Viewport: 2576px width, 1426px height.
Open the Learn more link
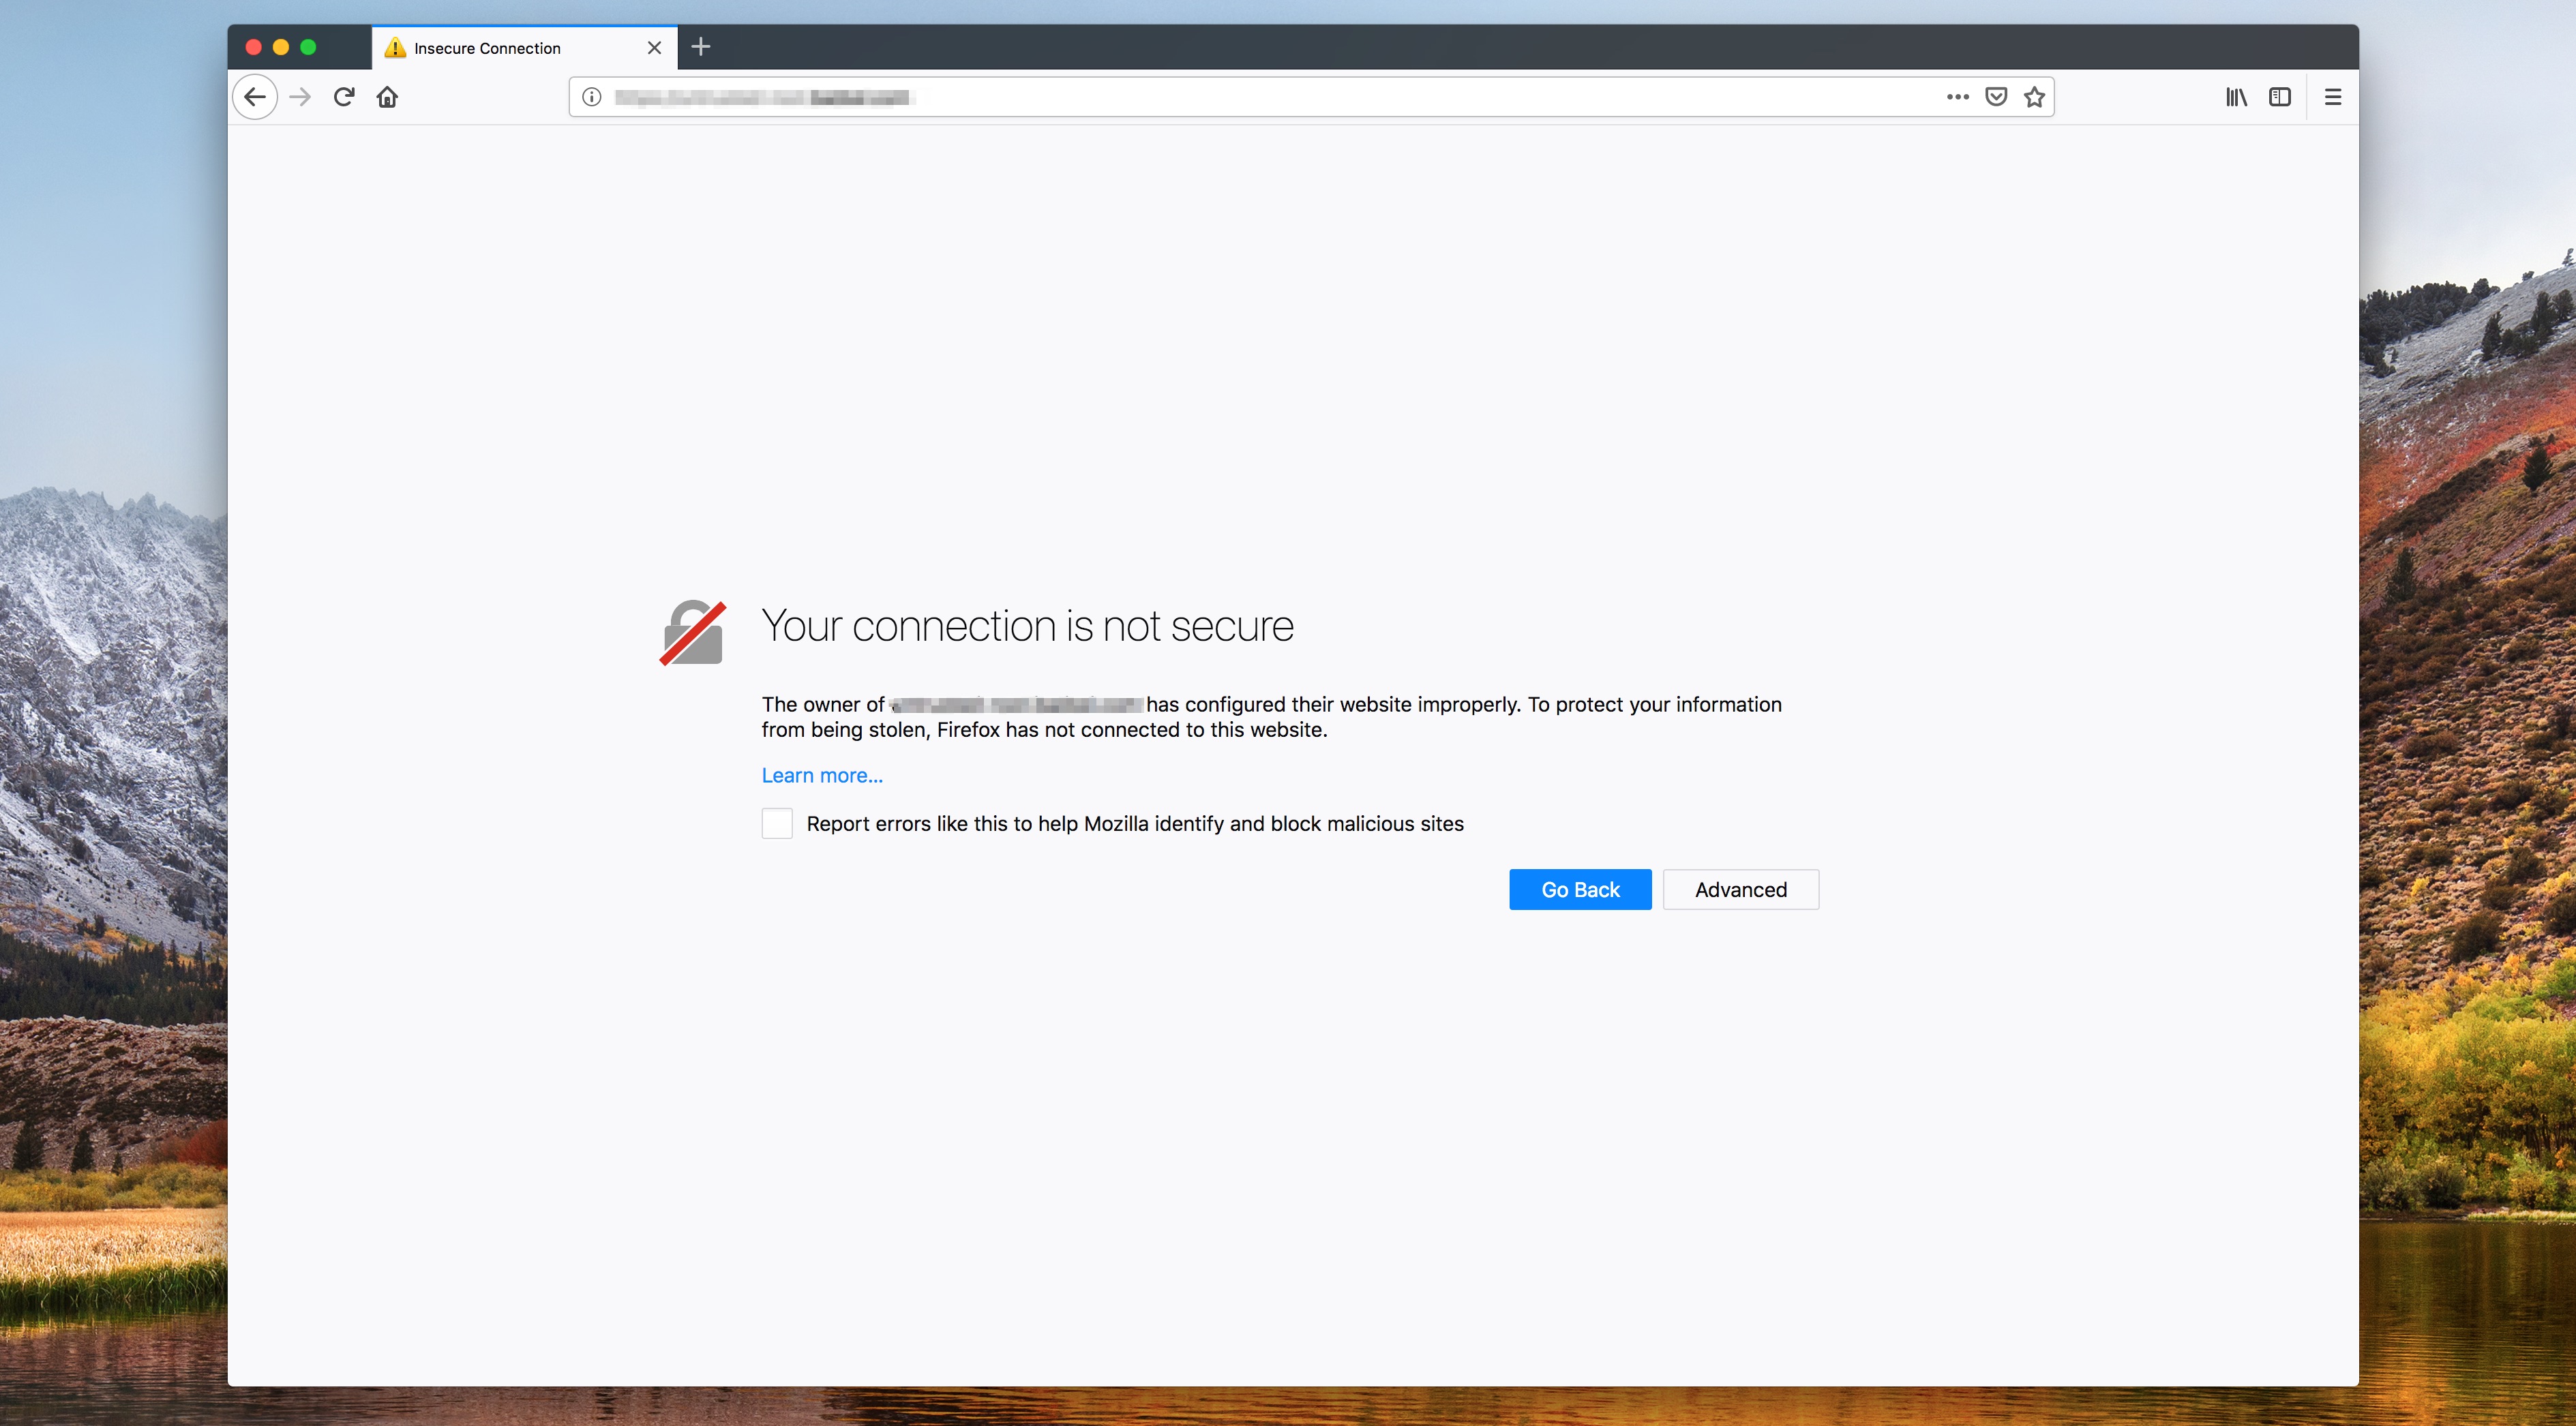pos(821,775)
